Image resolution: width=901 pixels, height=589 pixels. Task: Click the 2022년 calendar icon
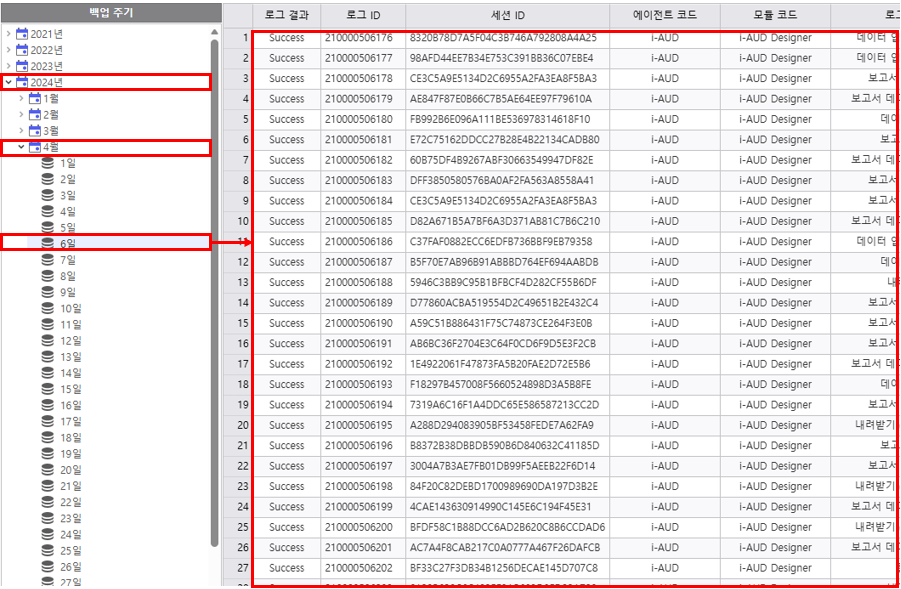pyautogui.click(x=22, y=50)
